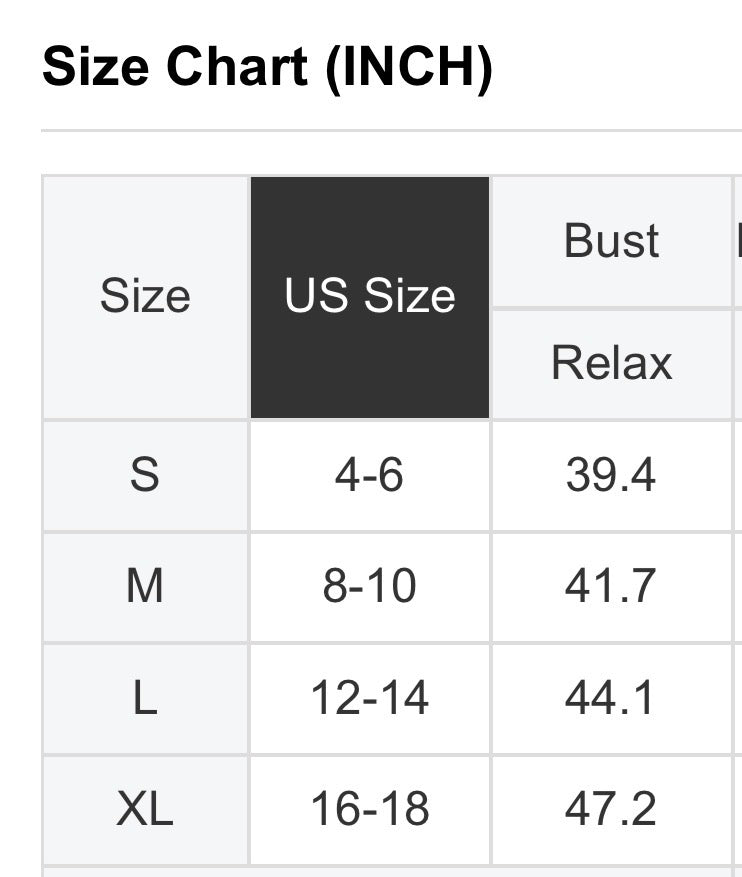Choose the S size row label
742x877 pixels.
(145, 475)
